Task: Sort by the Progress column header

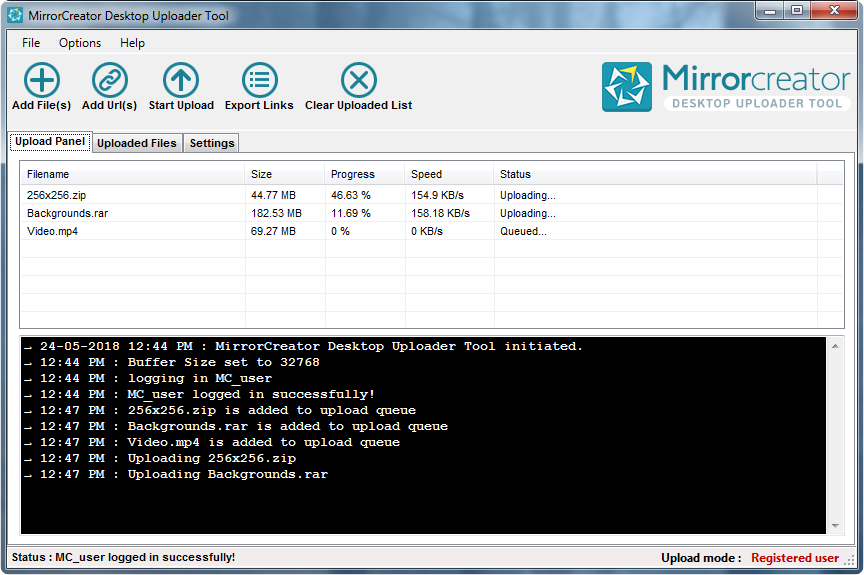Action: (x=364, y=174)
